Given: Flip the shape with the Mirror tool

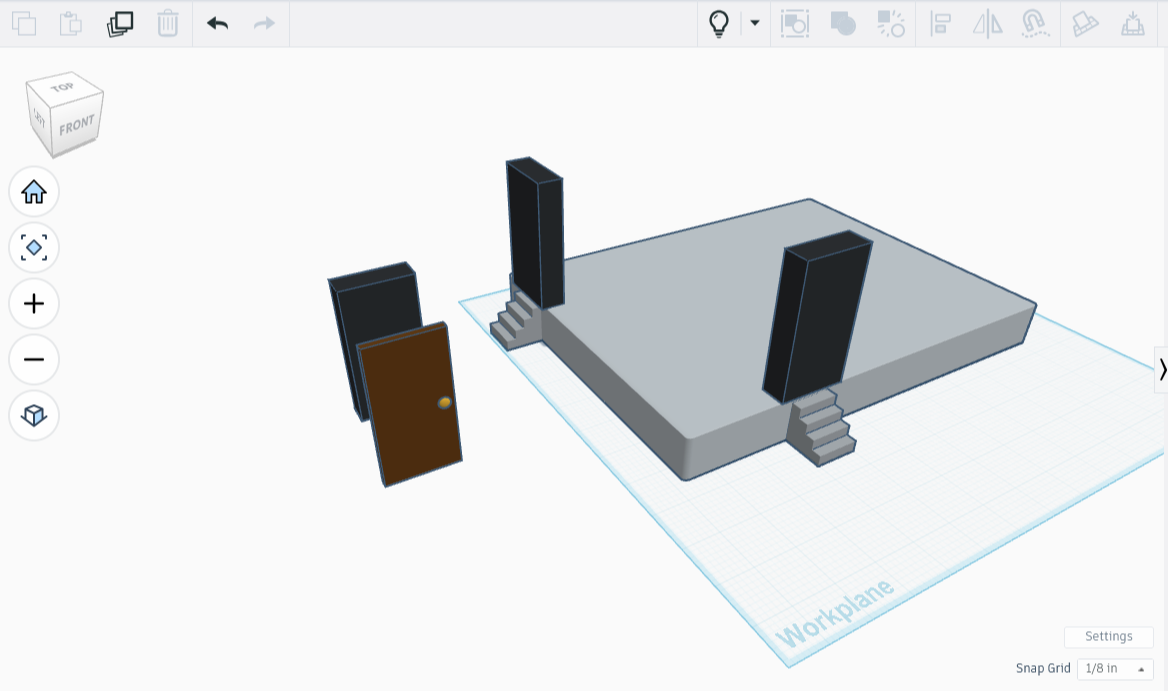Looking at the screenshot, I should click(x=987, y=23).
